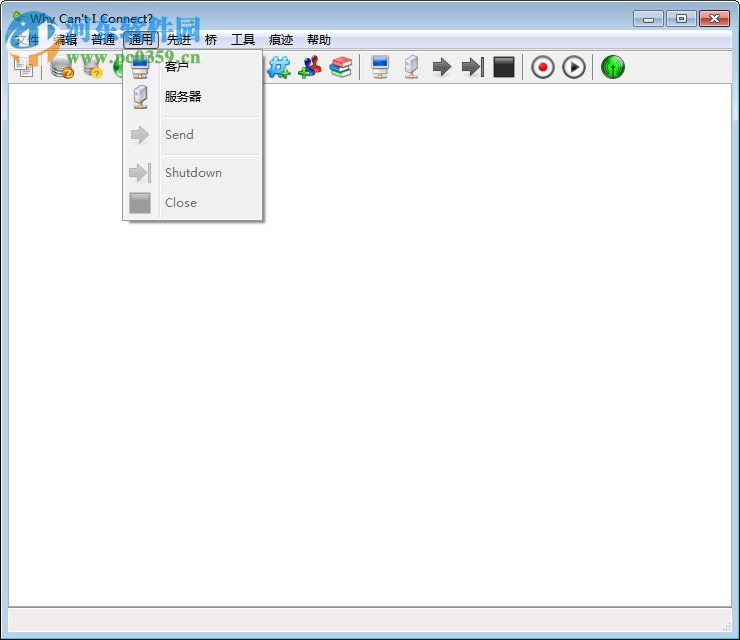Screen dimensions: 740x640
Task: Click the client computer icon in toolbar
Action: (x=380, y=67)
